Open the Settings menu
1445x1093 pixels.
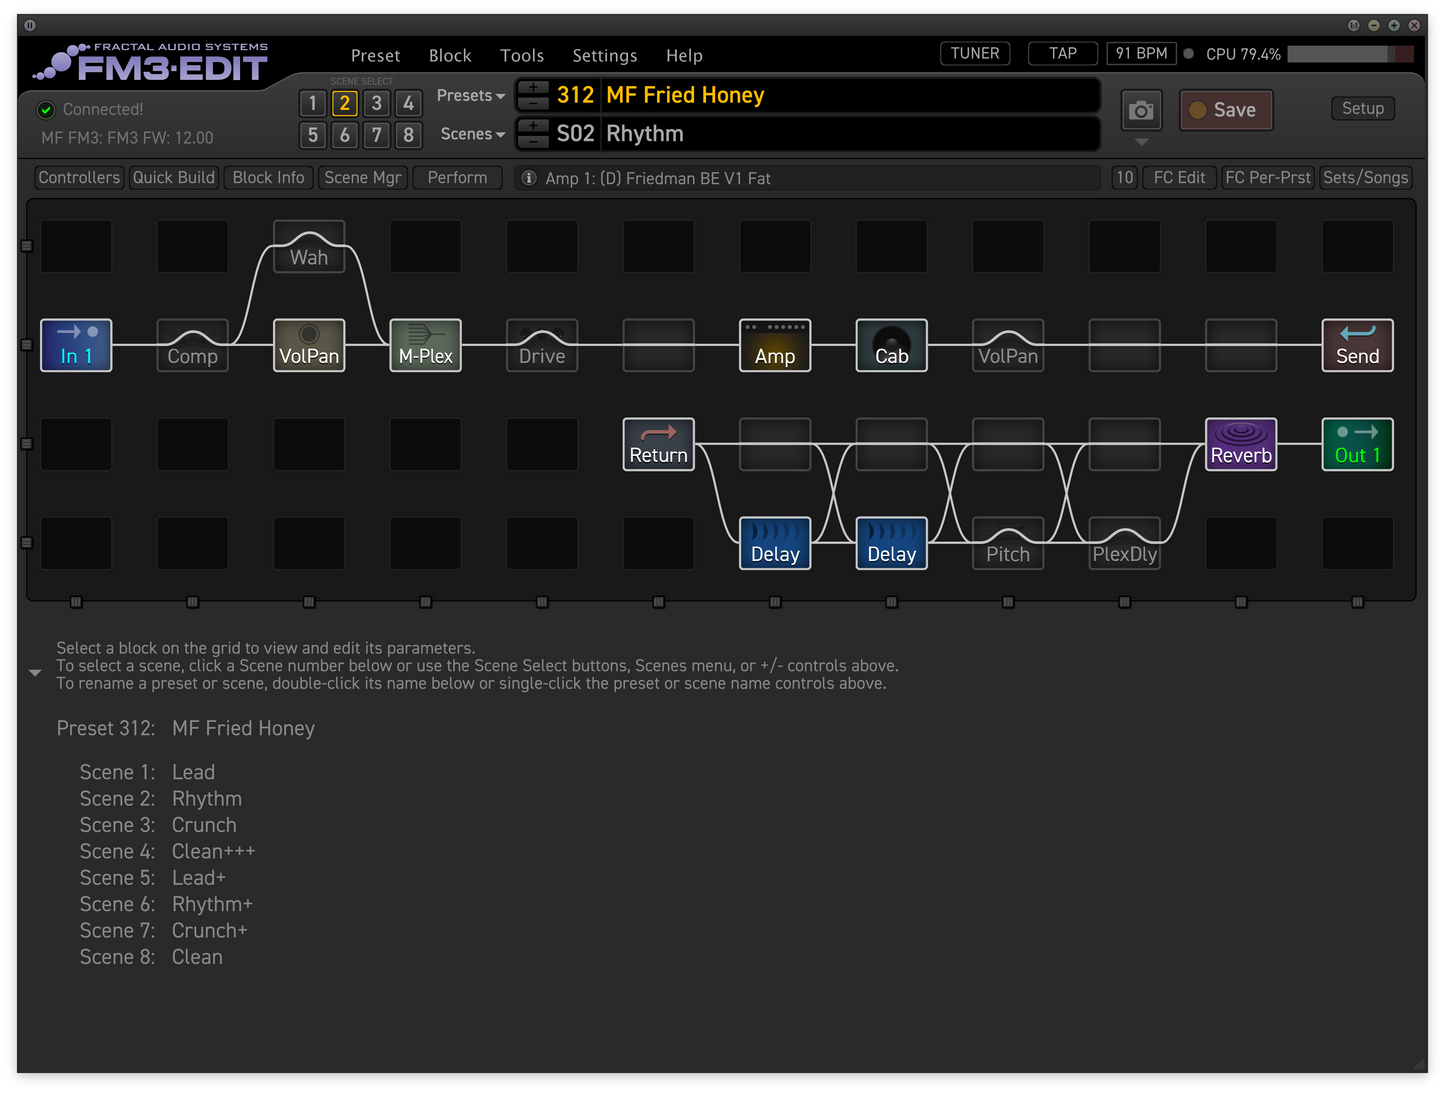(605, 56)
